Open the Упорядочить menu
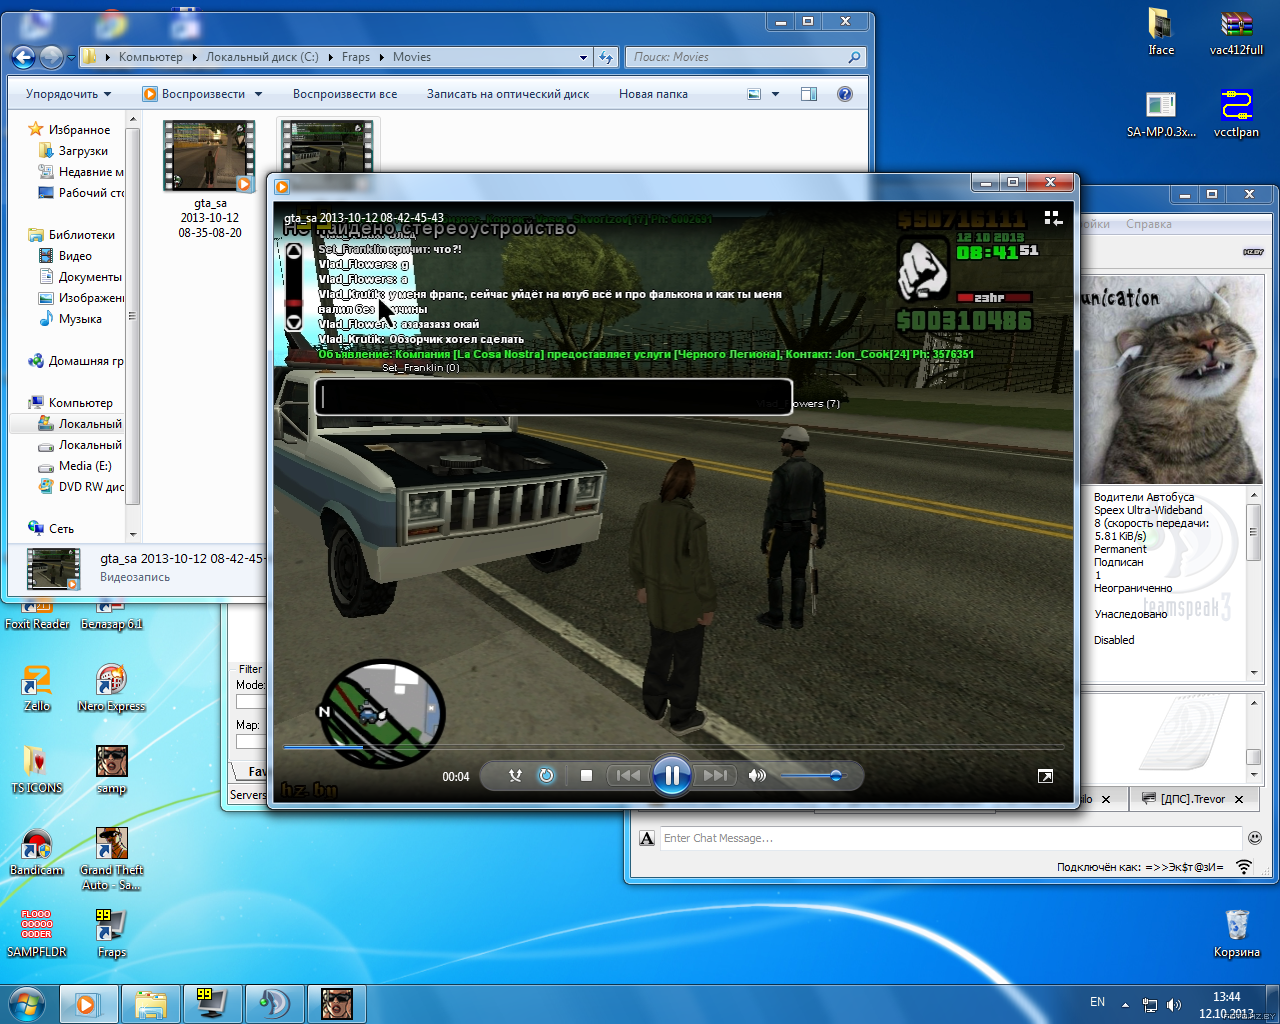This screenshot has height=1024, width=1280. click(x=68, y=94)
